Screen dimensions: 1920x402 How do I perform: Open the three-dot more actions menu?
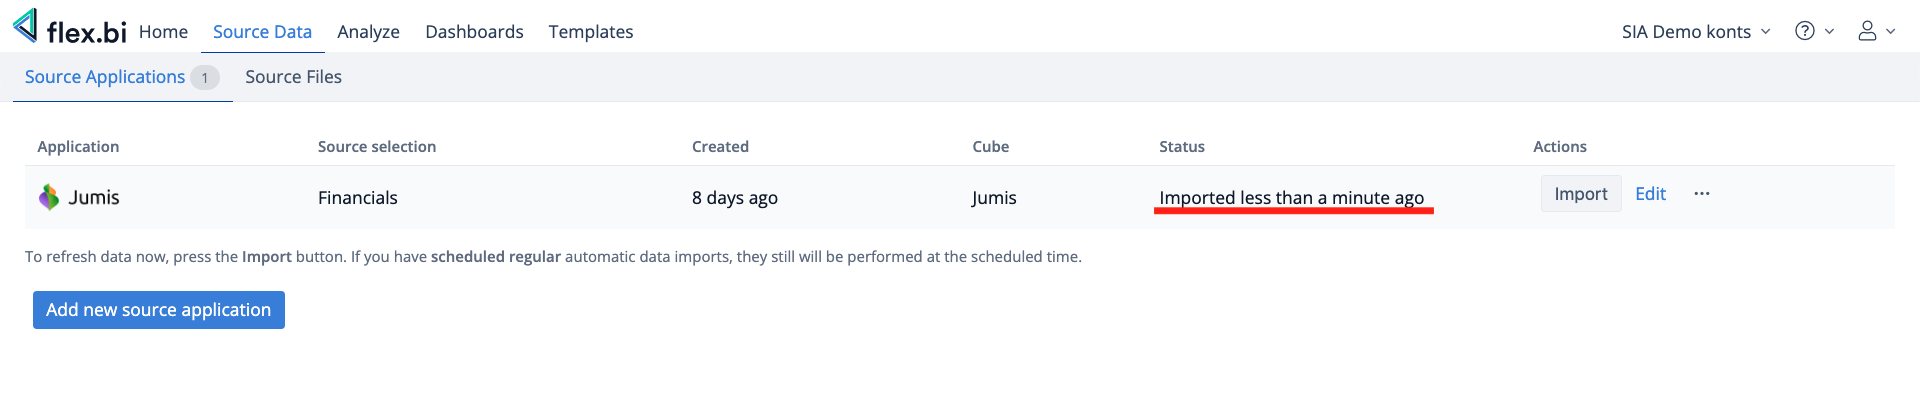click(1702, 194)
